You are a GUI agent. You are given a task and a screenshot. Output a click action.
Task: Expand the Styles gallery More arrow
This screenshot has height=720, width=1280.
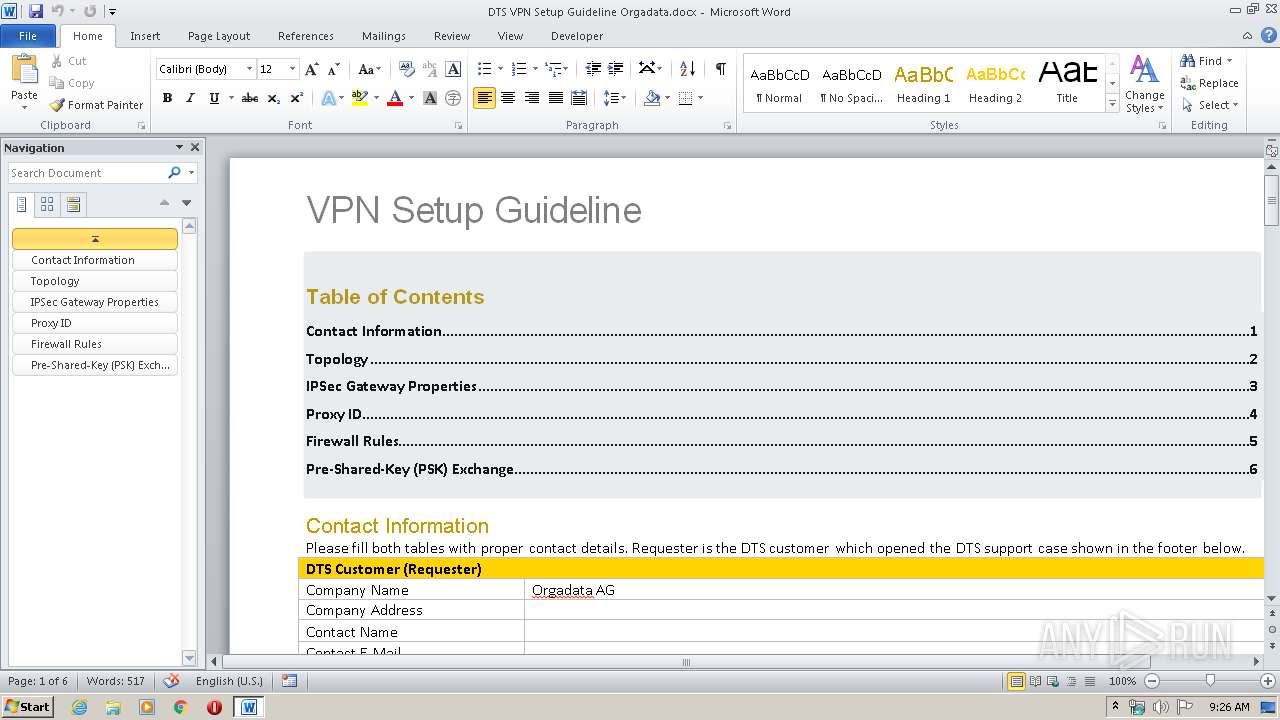[1113, 104]
